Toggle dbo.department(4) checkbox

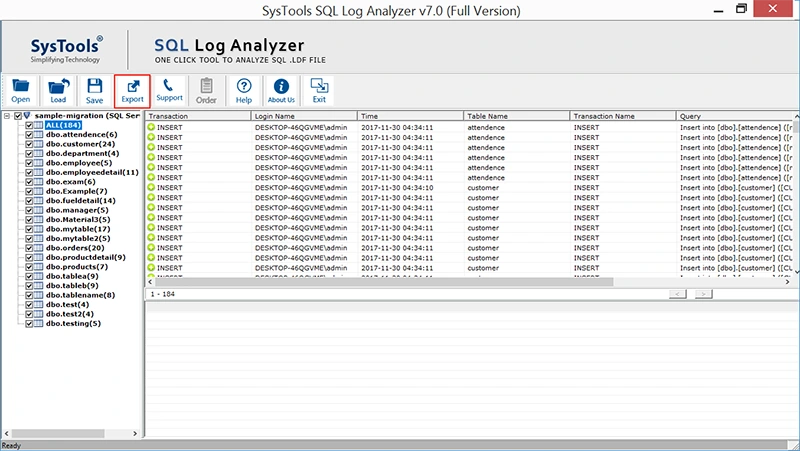29,154
